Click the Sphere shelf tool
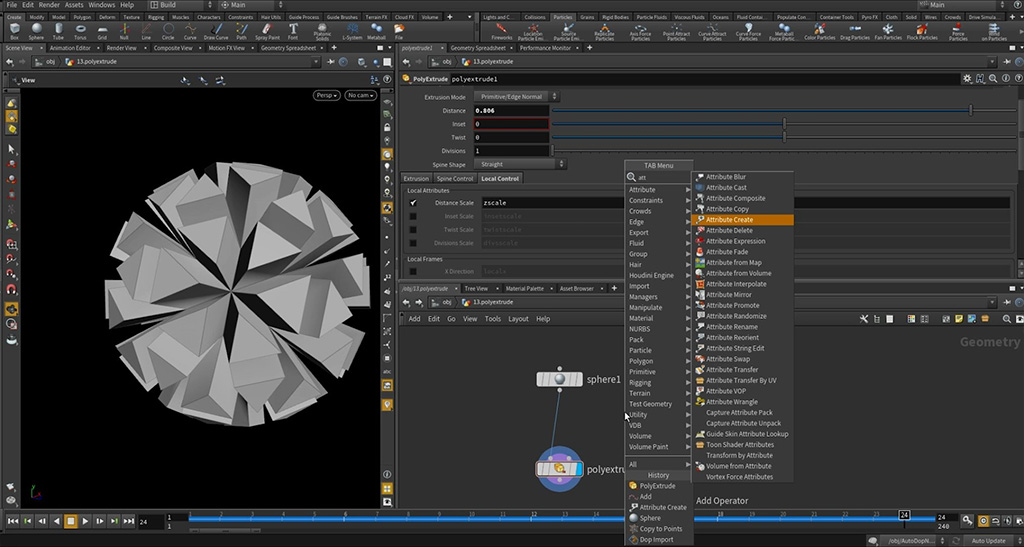The image size is (1024, 547). (x=37, y=31)
